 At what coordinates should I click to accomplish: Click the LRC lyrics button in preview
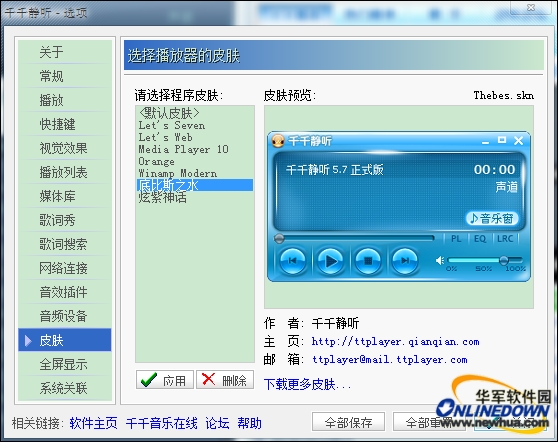505,238
